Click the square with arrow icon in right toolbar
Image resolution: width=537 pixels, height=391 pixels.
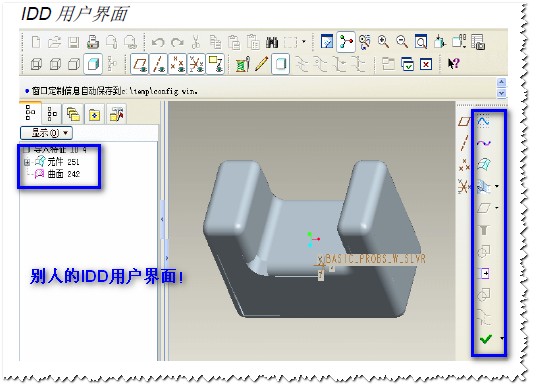point(484,273)
